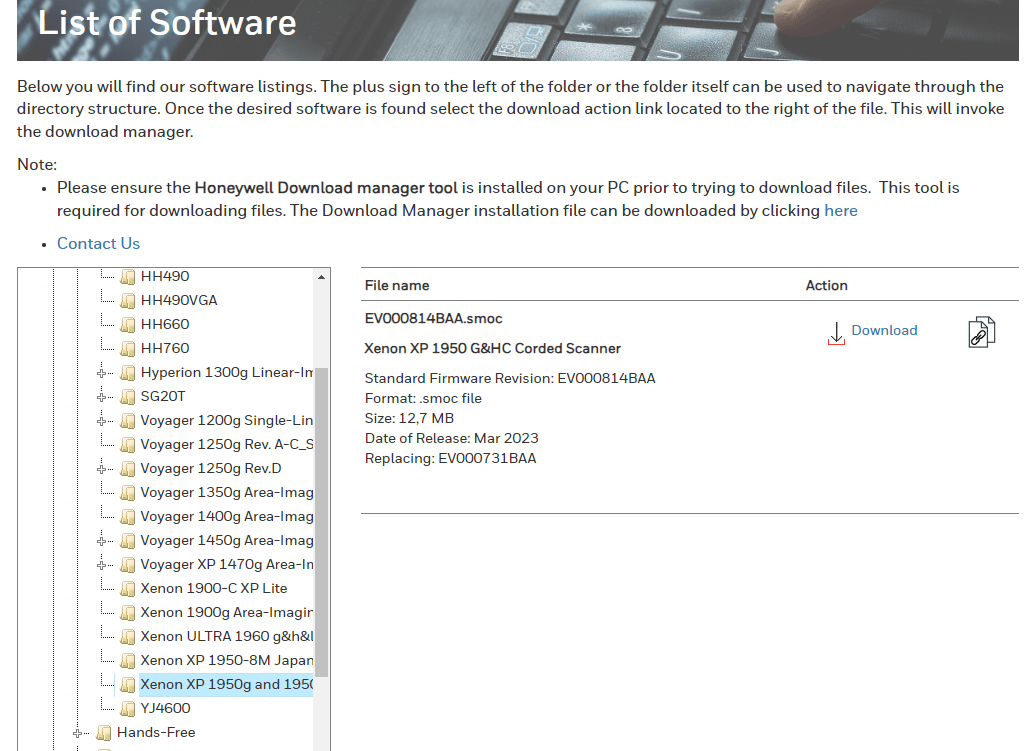Click the Voyager 1250g Rev. A-C folder icon
Viewport: 1035px width, 751px height.
click(128, 445)
